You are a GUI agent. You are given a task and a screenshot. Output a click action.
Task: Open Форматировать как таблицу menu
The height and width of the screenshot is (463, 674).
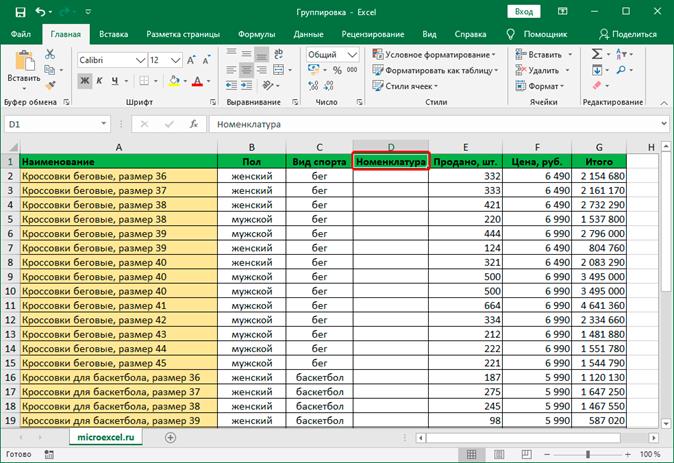(x=435, y=70)
